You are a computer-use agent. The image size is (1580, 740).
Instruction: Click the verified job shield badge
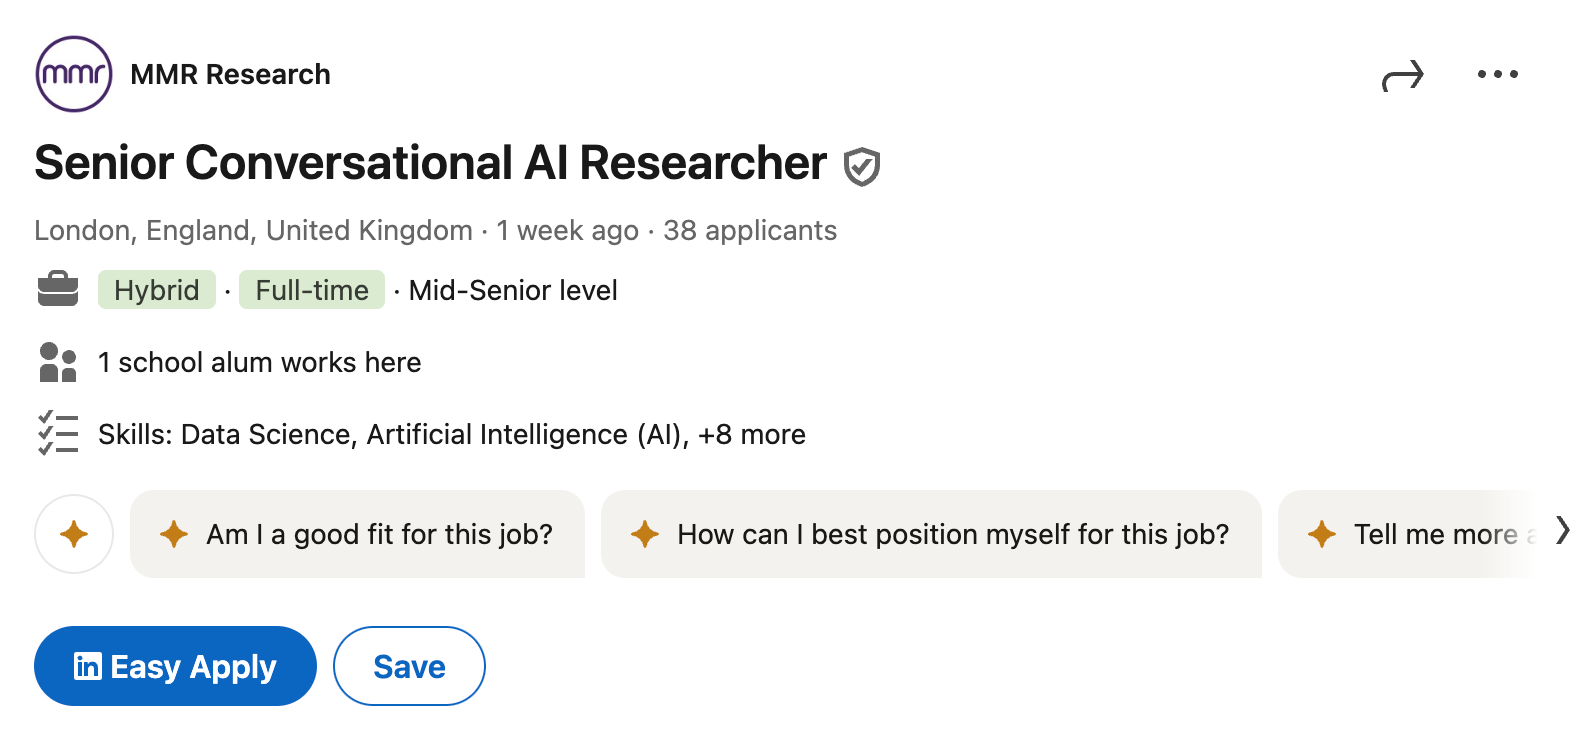click(862, 167)
